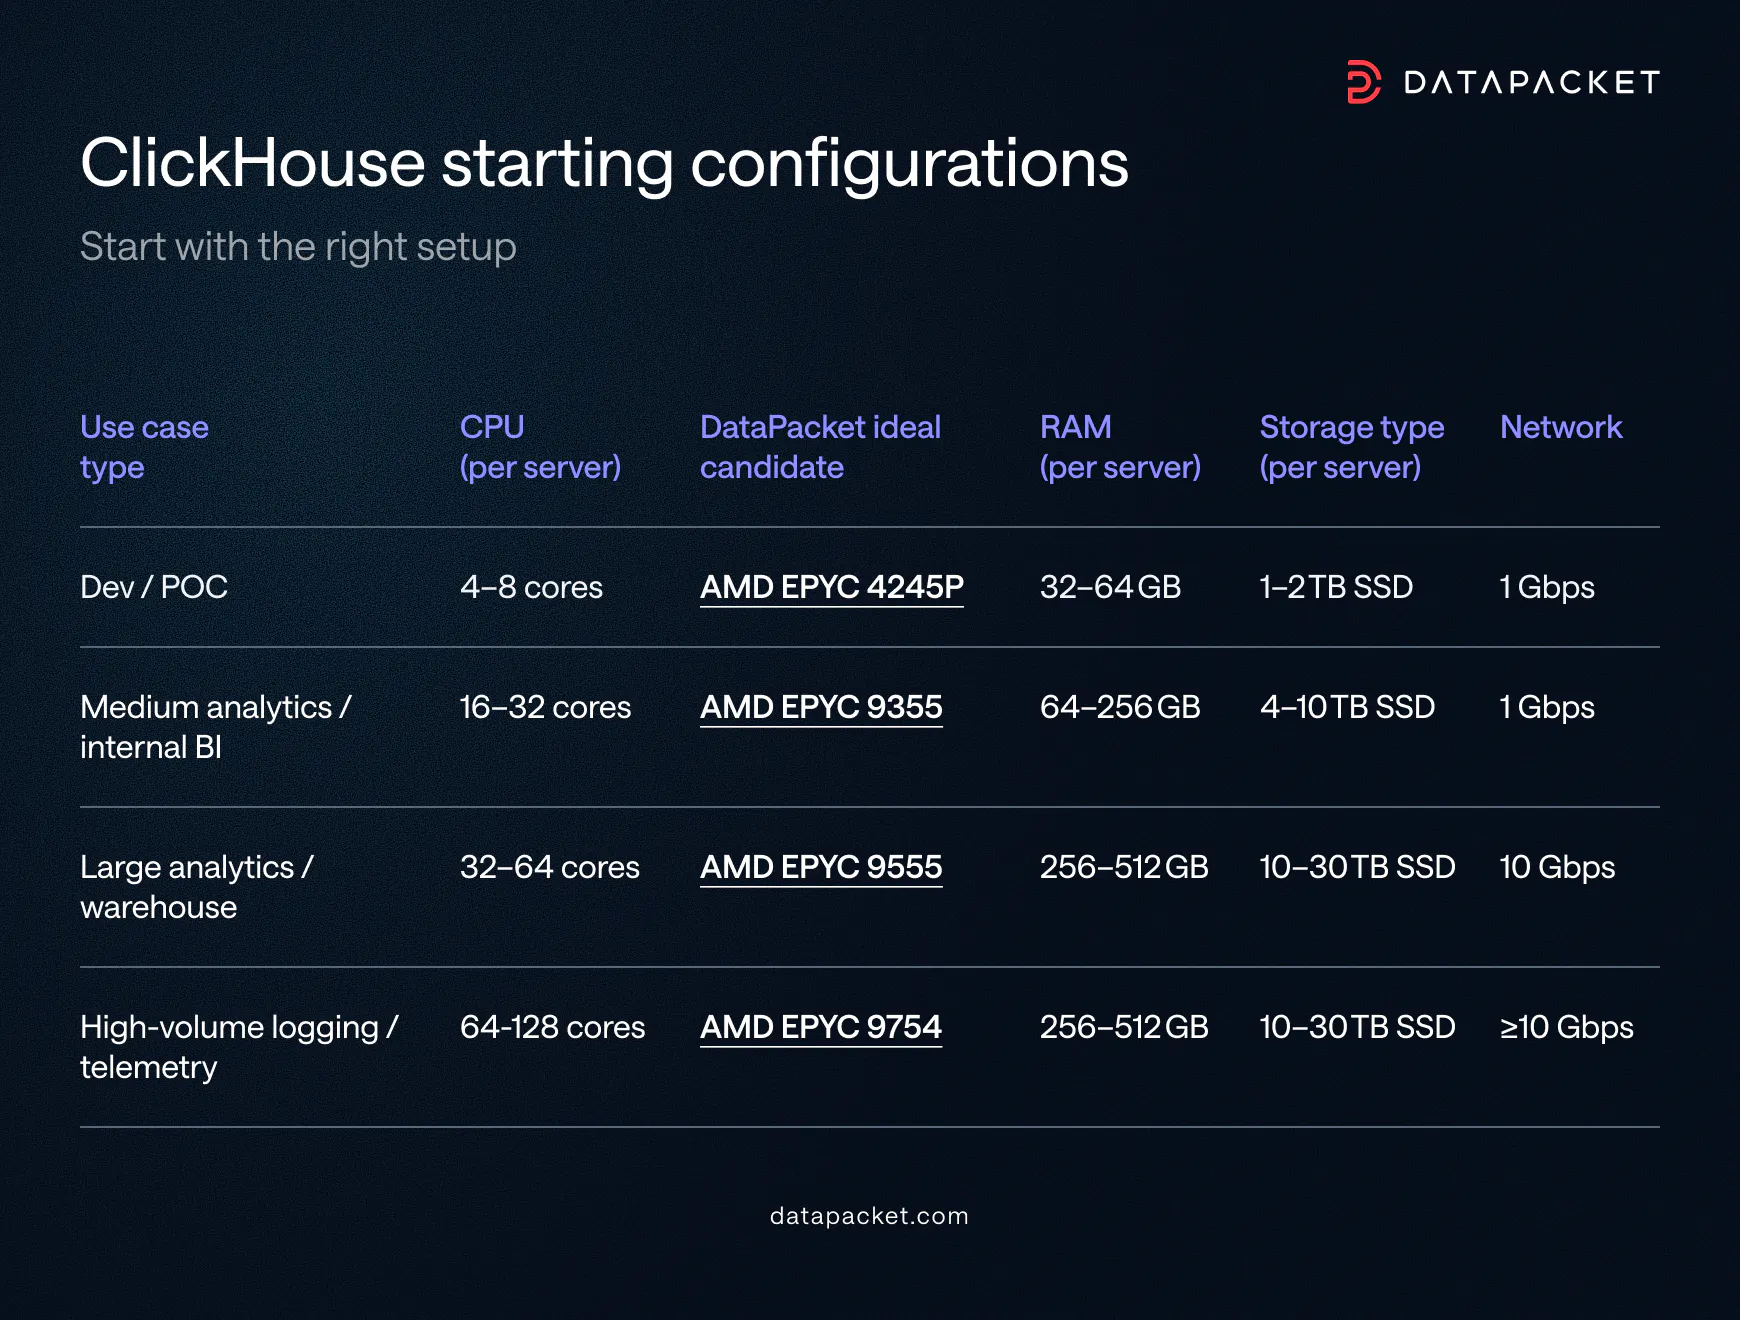This screenshot has height=1320, width=1740.
Task: Open the AMD EPYC 9355 link
Action: [x=820, y=708]
